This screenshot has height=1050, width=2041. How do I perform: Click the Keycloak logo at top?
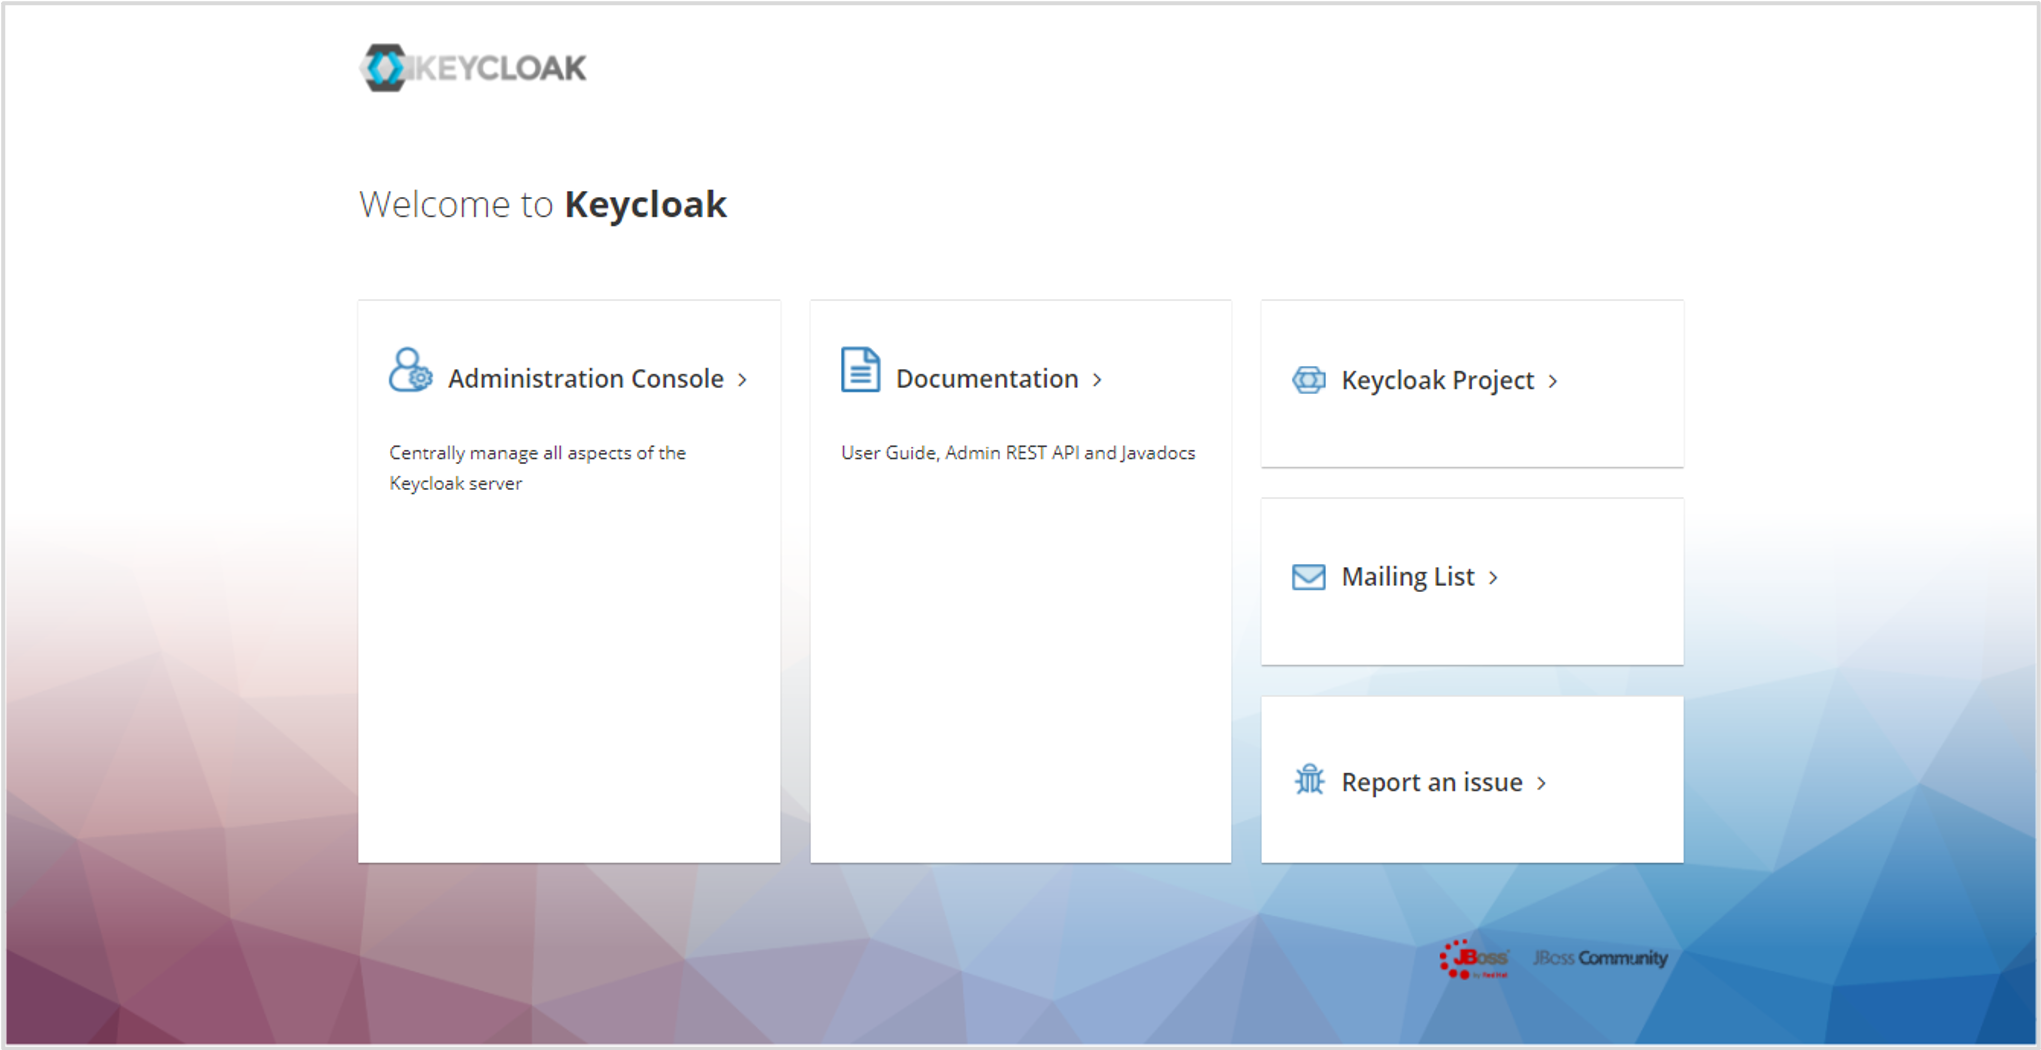[x=473, y=68]
